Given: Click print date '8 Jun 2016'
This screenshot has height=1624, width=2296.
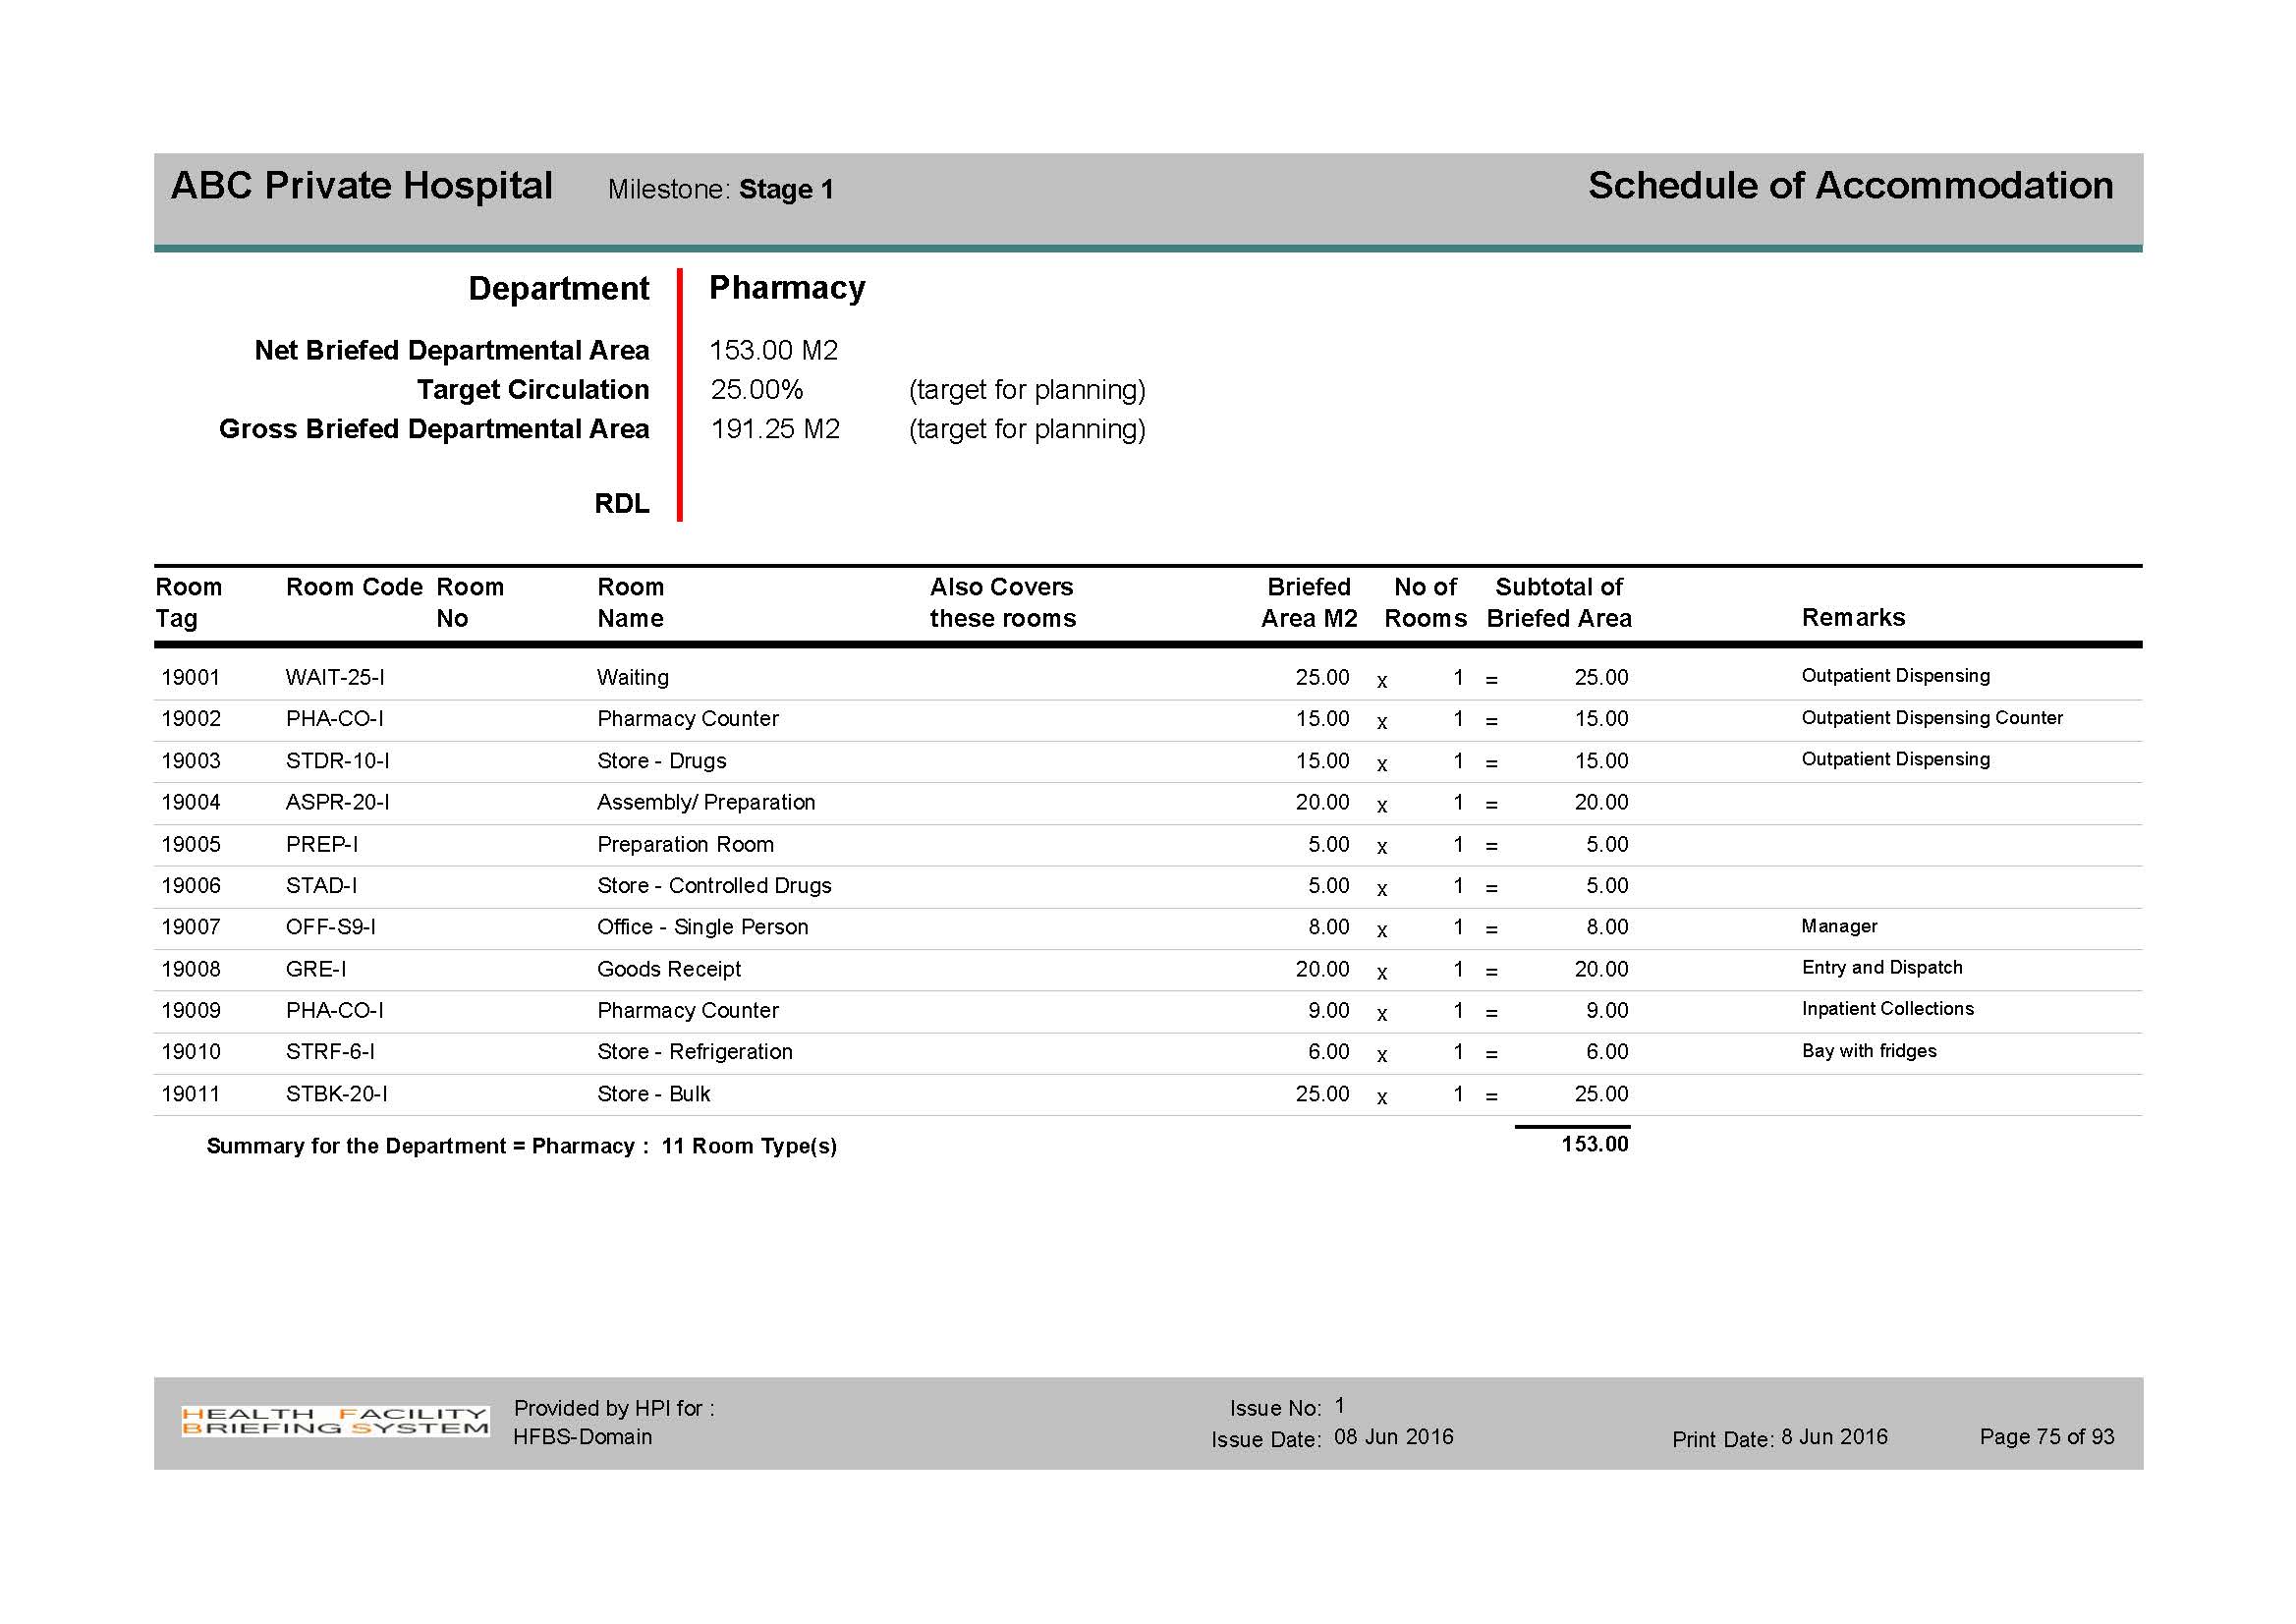Looking at the screenshot, I should click(1835, 1438).
